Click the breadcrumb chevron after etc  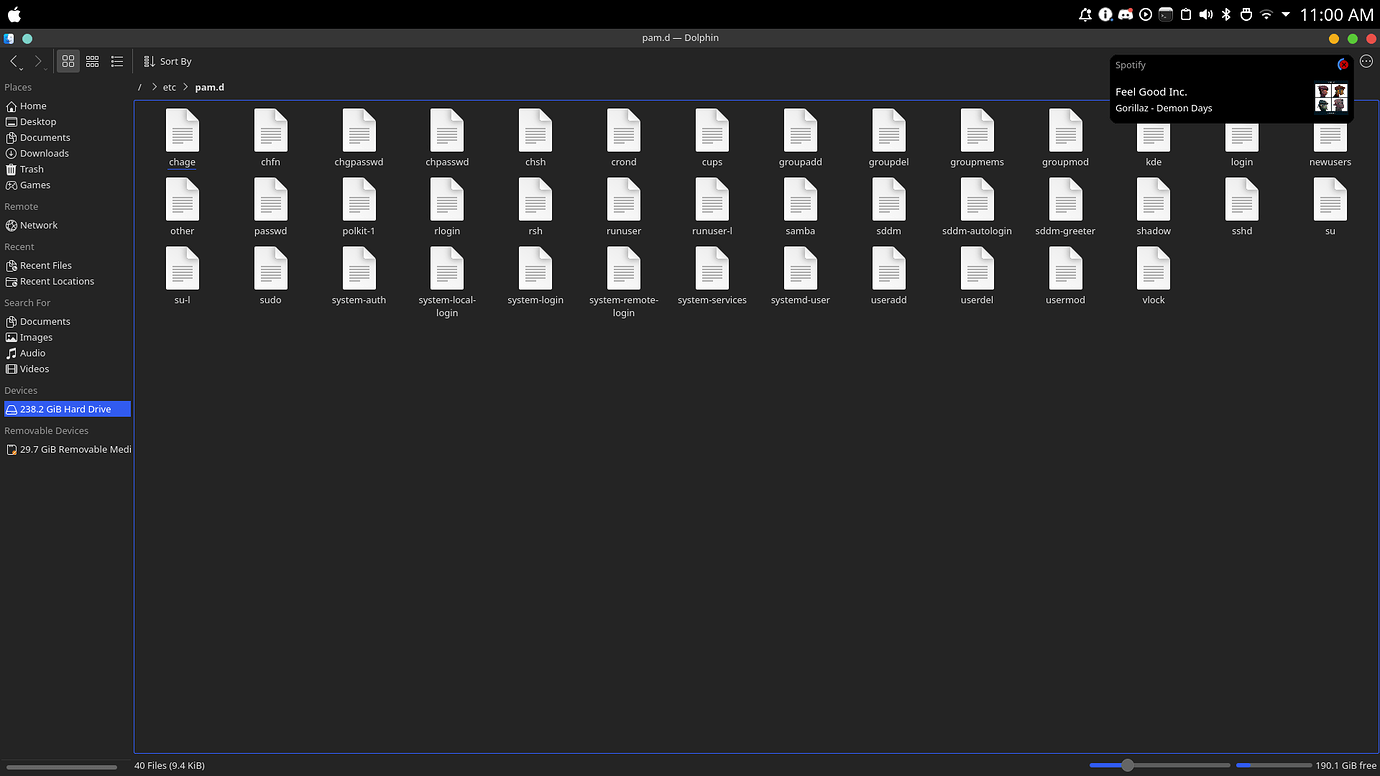[x=185, y=87]
